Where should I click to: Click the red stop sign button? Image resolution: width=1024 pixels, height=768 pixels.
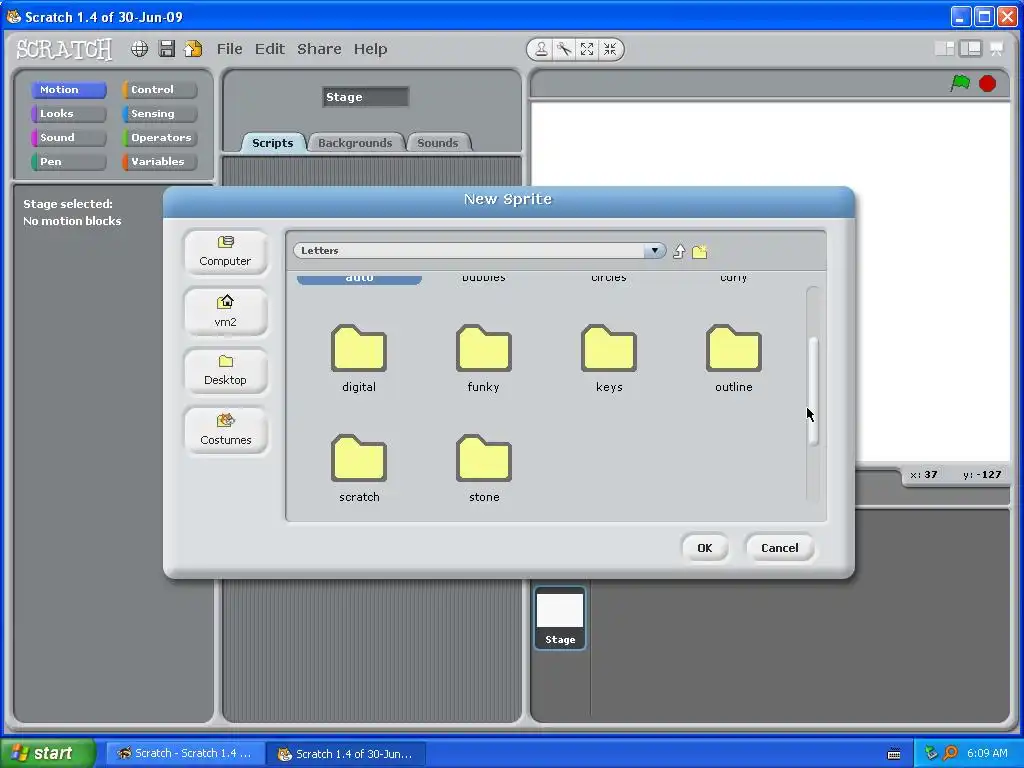coord(987,84)
